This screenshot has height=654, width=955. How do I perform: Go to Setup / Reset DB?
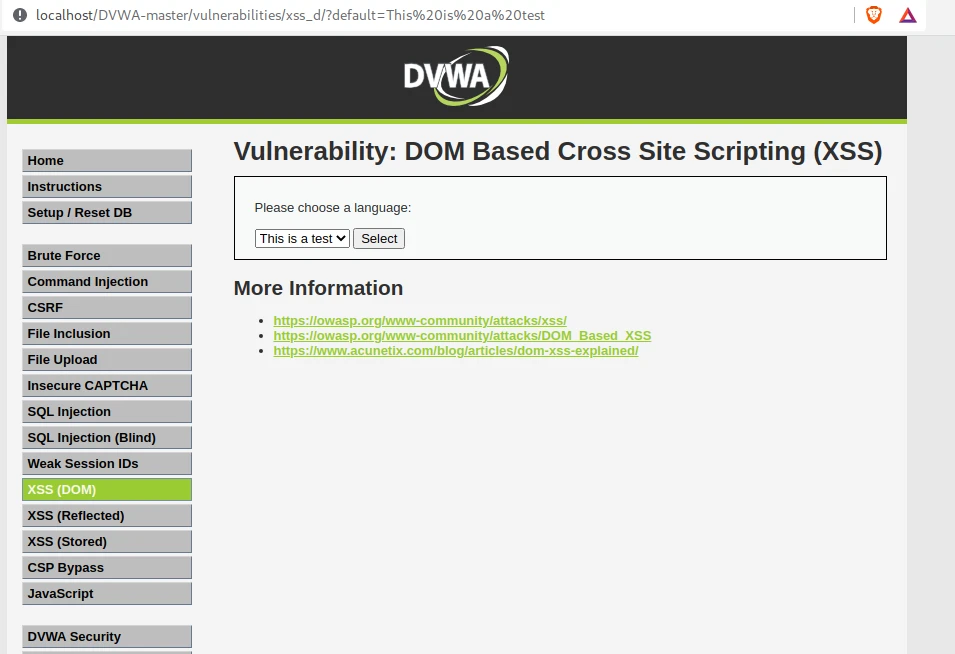point(106,212)
